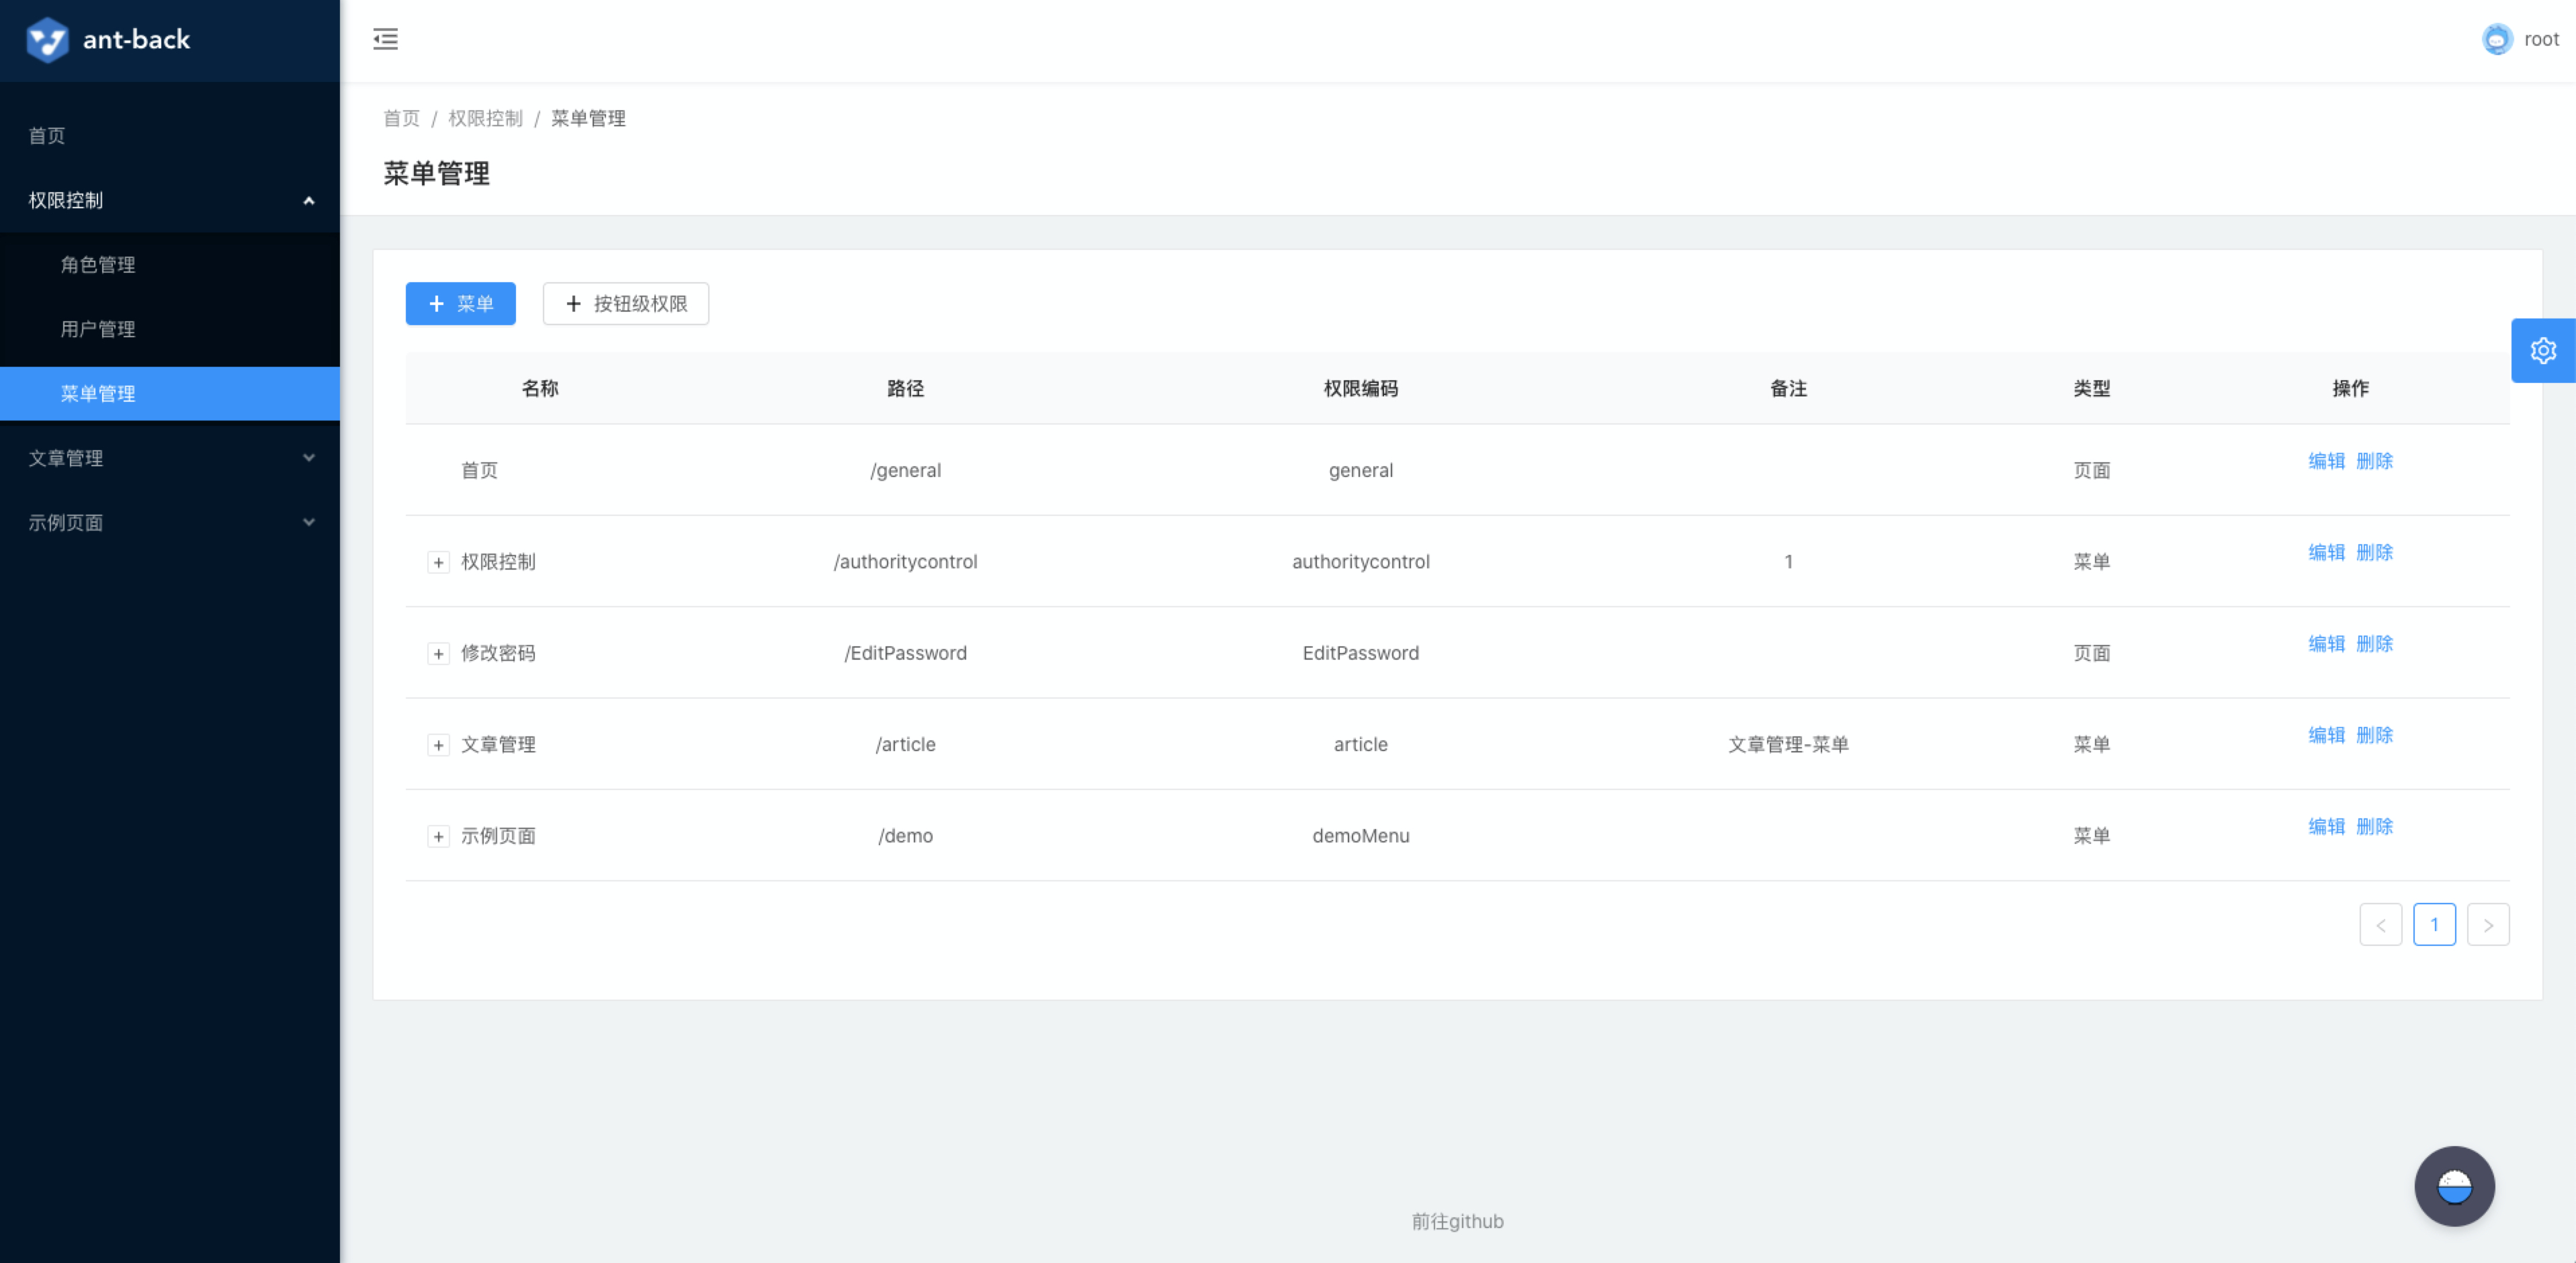
Task: Open the settings gear drawer
Action: tap(2542, 351)
